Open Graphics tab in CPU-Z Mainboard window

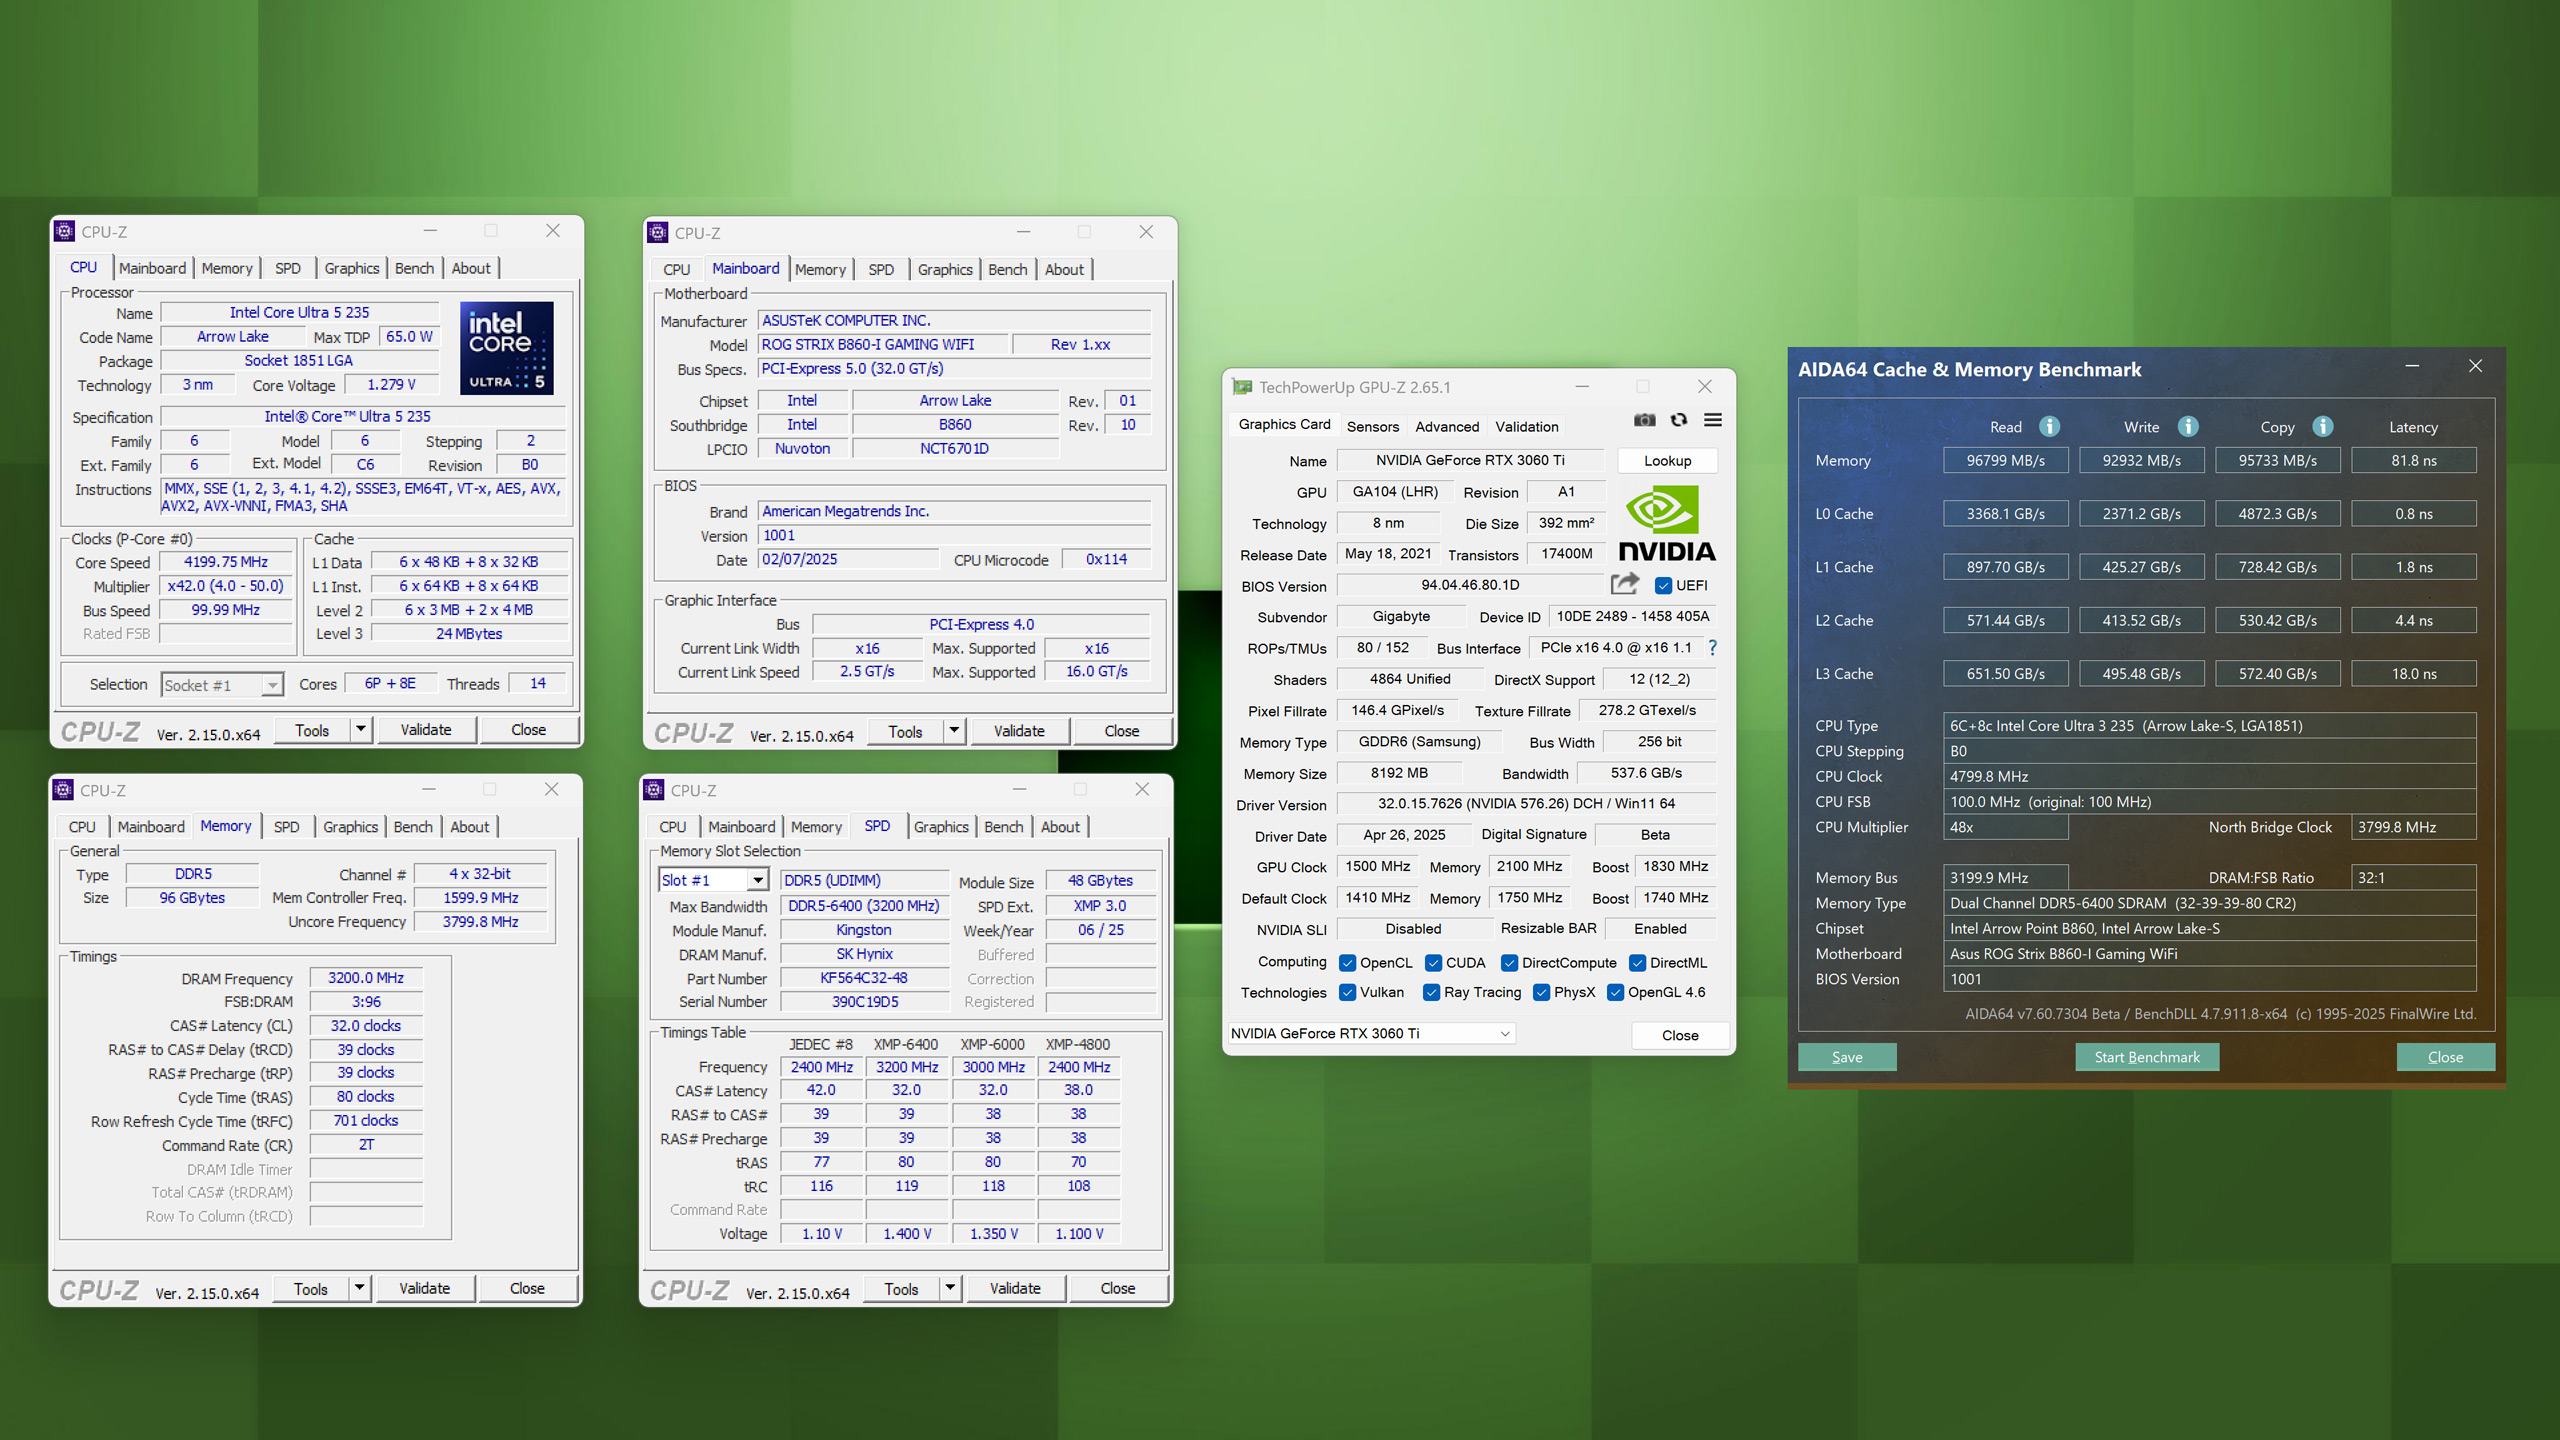tap(945, 269)
